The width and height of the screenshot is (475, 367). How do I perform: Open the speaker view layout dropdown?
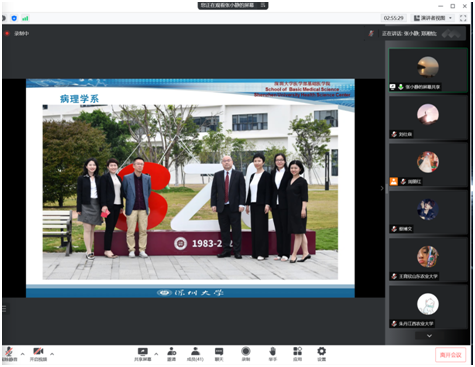click(433, 18)
